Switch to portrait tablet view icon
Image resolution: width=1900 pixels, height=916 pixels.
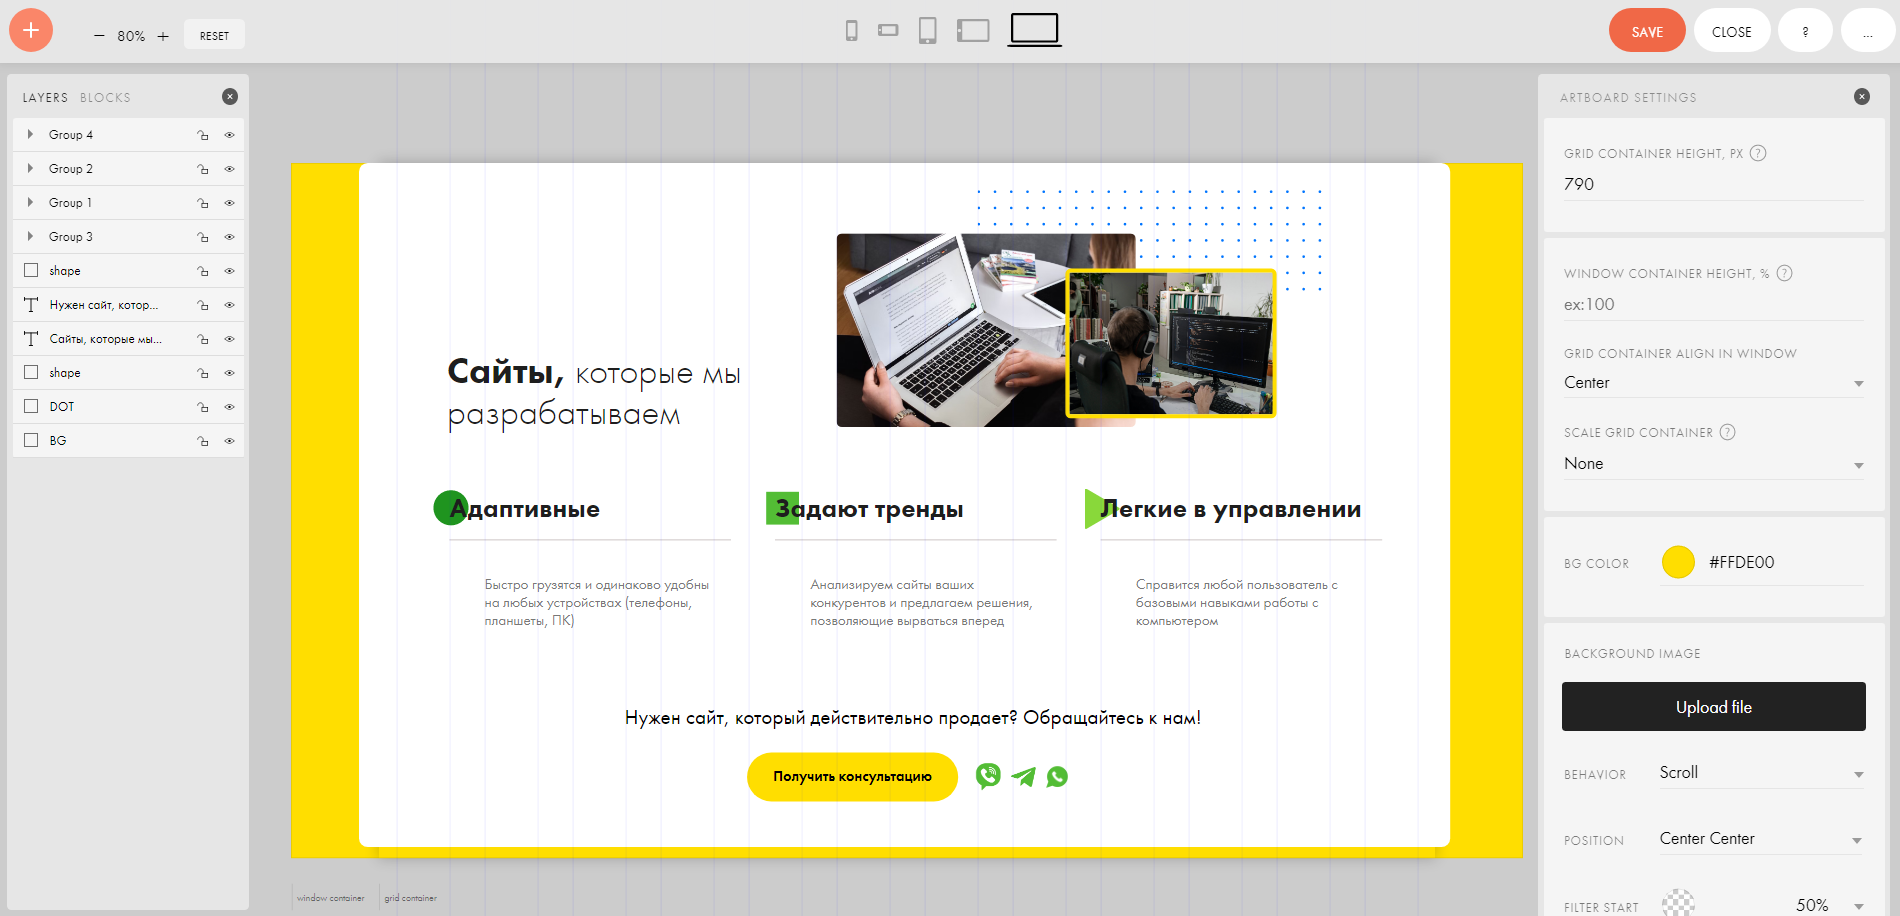point(927,31)
